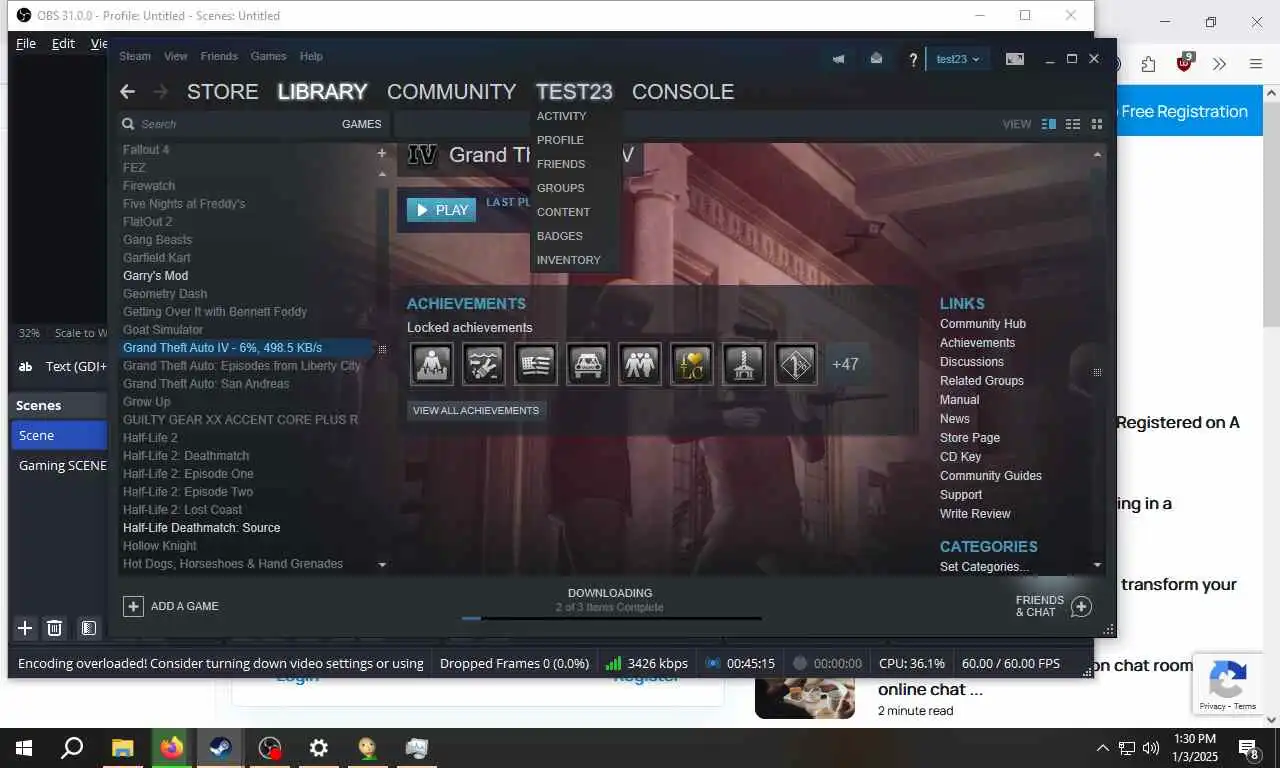This screenshot has height=768, width=1280.
Task: Switch library to list view icon
Action: (1073, 124)
